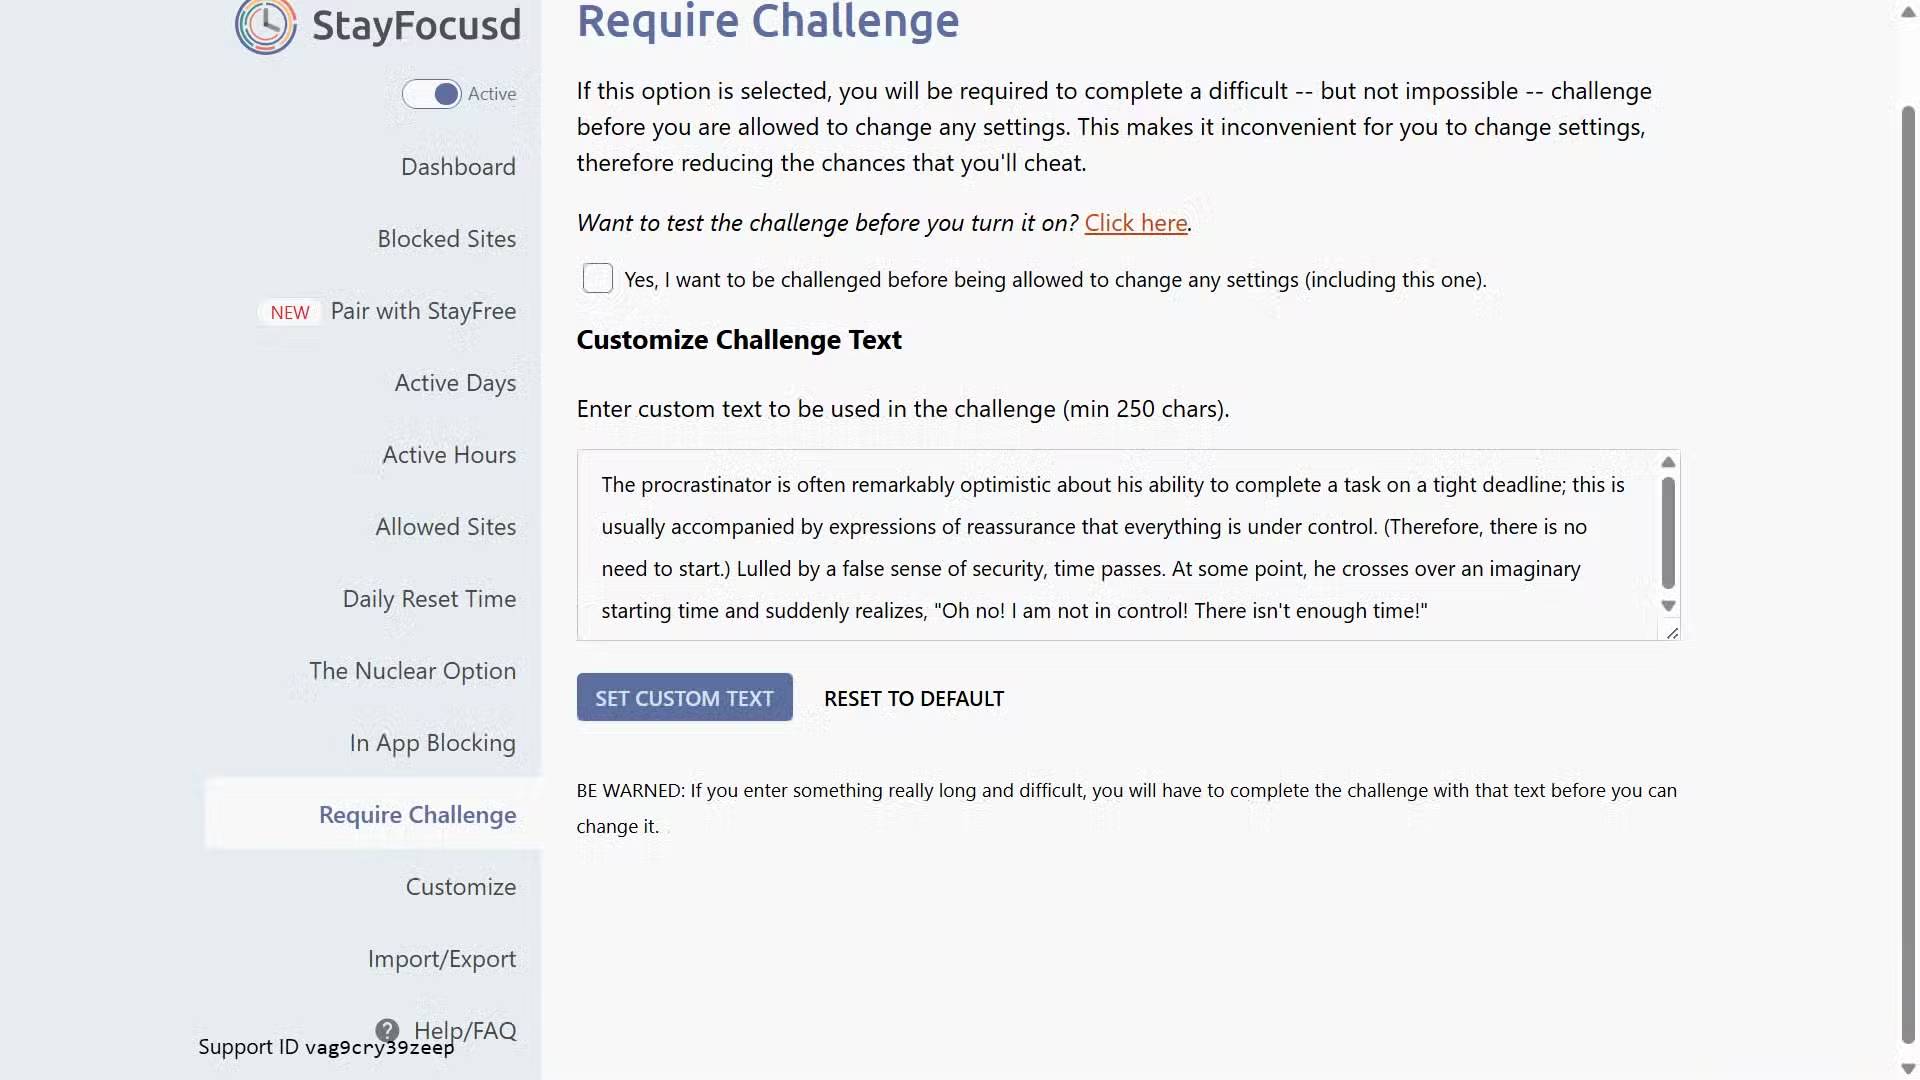The height and width of the screenshot is (1080, 1920).
Task: Click the textarea's vertical scrollbar thumb
Action: pos(1668,533)
